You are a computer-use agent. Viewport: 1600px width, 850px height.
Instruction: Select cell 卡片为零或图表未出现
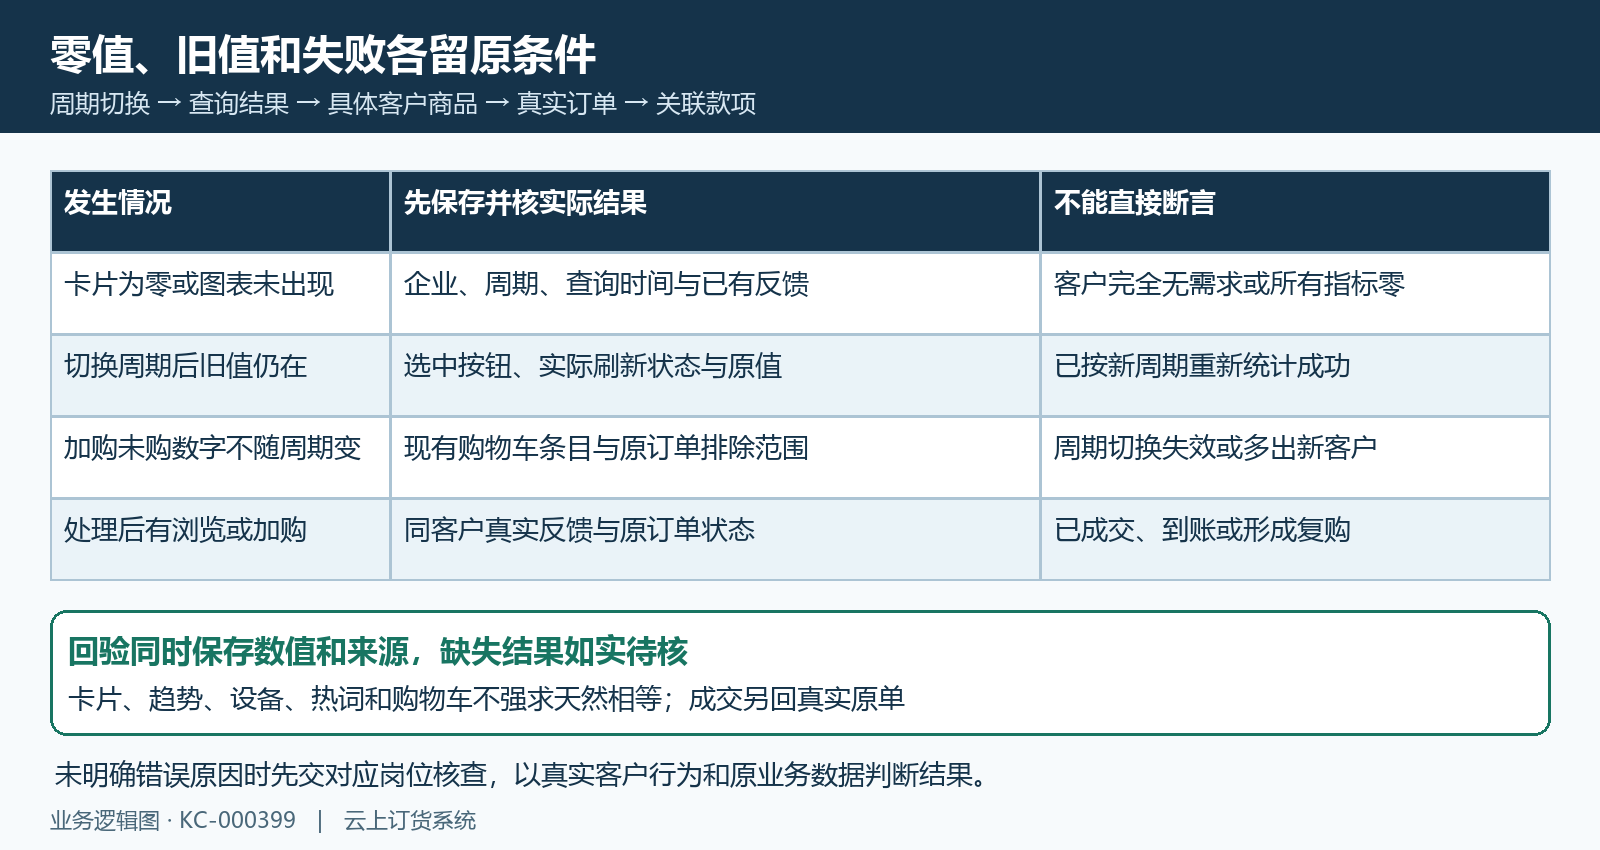coord(220,293)
